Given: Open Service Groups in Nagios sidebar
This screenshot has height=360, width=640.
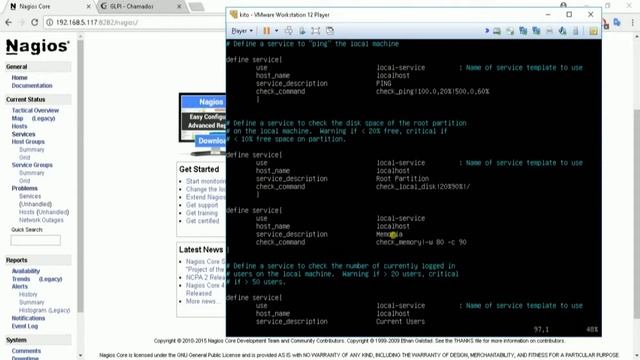Looking at the screenshot, I should 32,165.
